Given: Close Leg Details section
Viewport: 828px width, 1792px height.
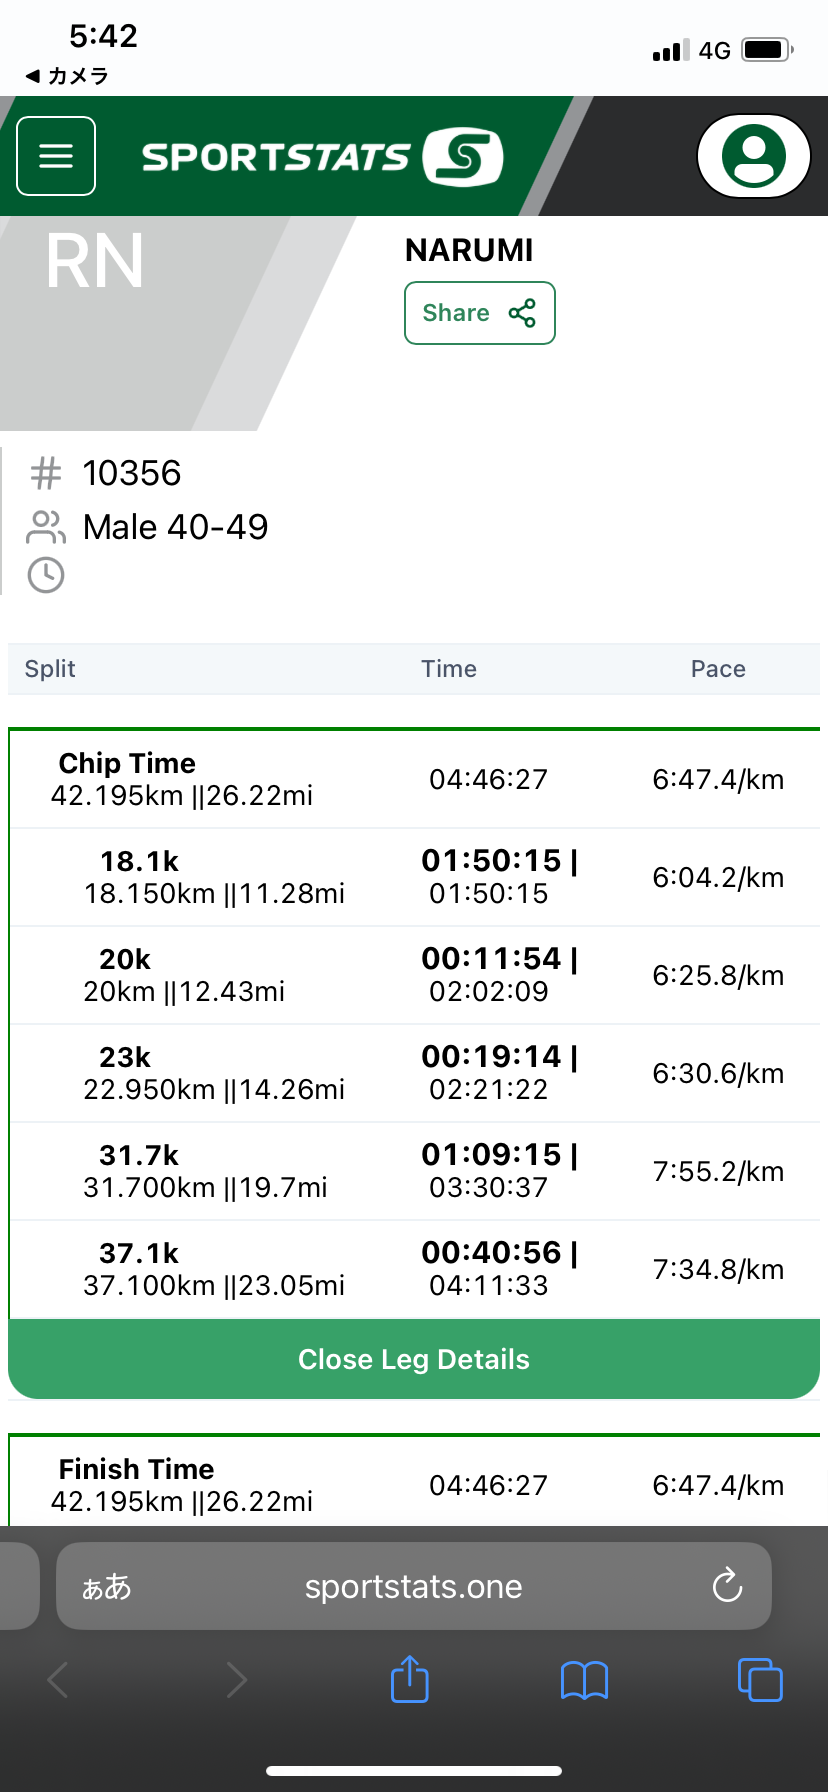Looking at the screenshot, I should click(414, 1359).
